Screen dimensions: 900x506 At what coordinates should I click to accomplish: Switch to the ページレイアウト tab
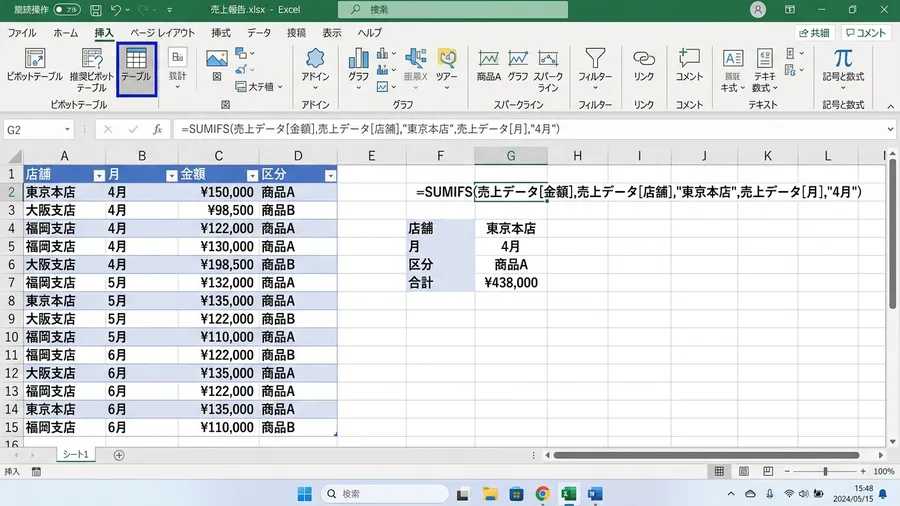pos(162,33)
